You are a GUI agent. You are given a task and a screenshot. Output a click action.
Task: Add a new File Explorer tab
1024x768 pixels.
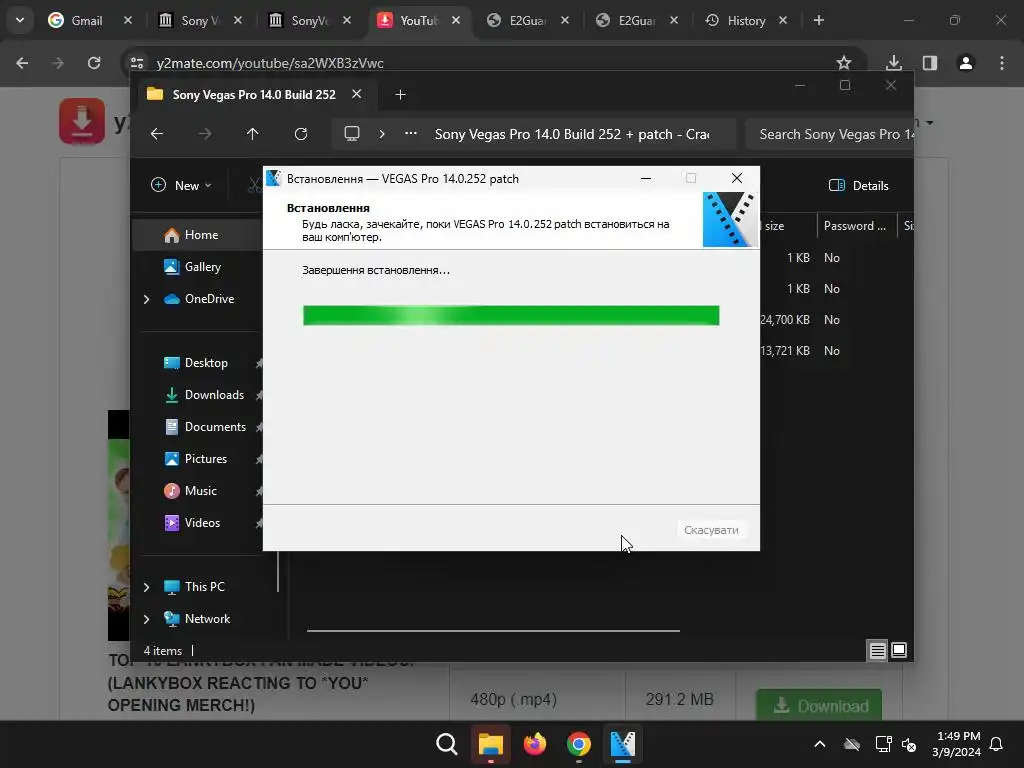(400, 95)
